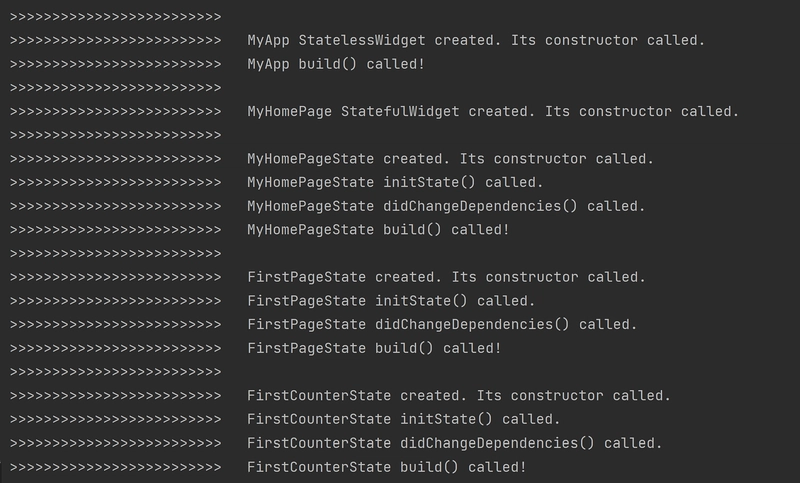Click the MyApp build() called line
The width and height of the screenshot is (800, 483).
217,64
